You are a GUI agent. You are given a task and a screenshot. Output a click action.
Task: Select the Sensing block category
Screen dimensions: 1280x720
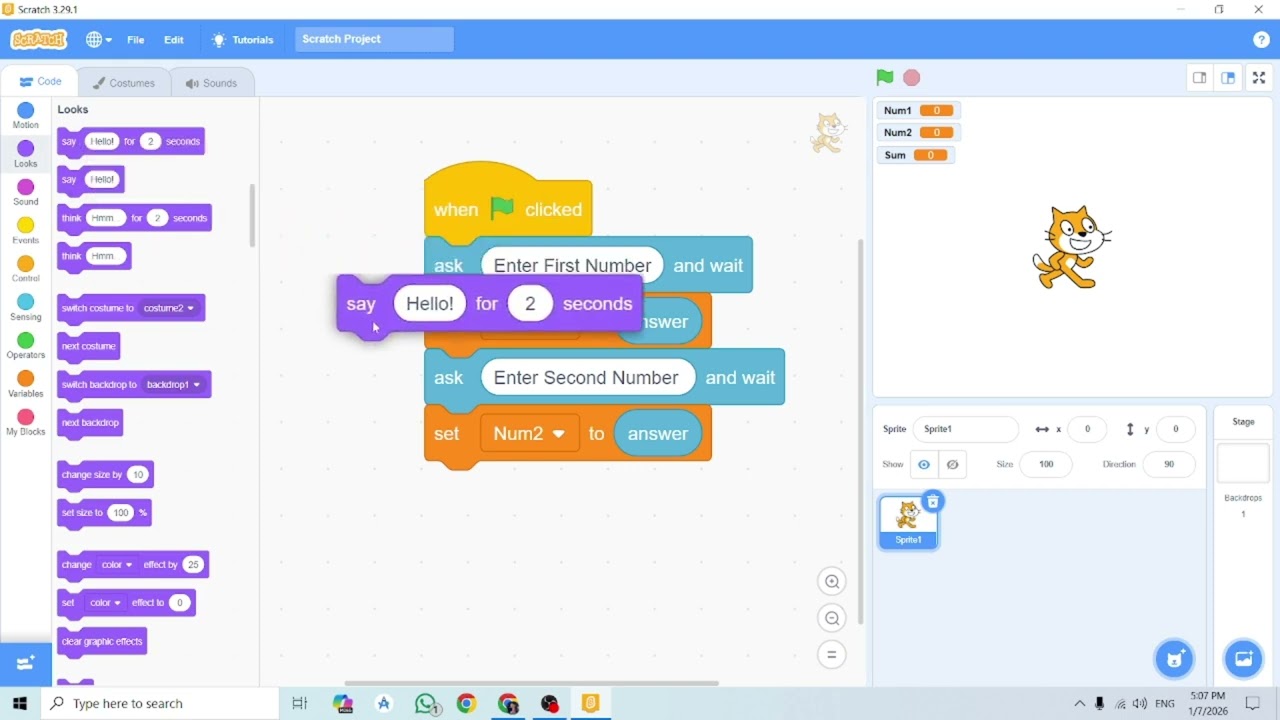pyautogui.click(x=26, y=308)
